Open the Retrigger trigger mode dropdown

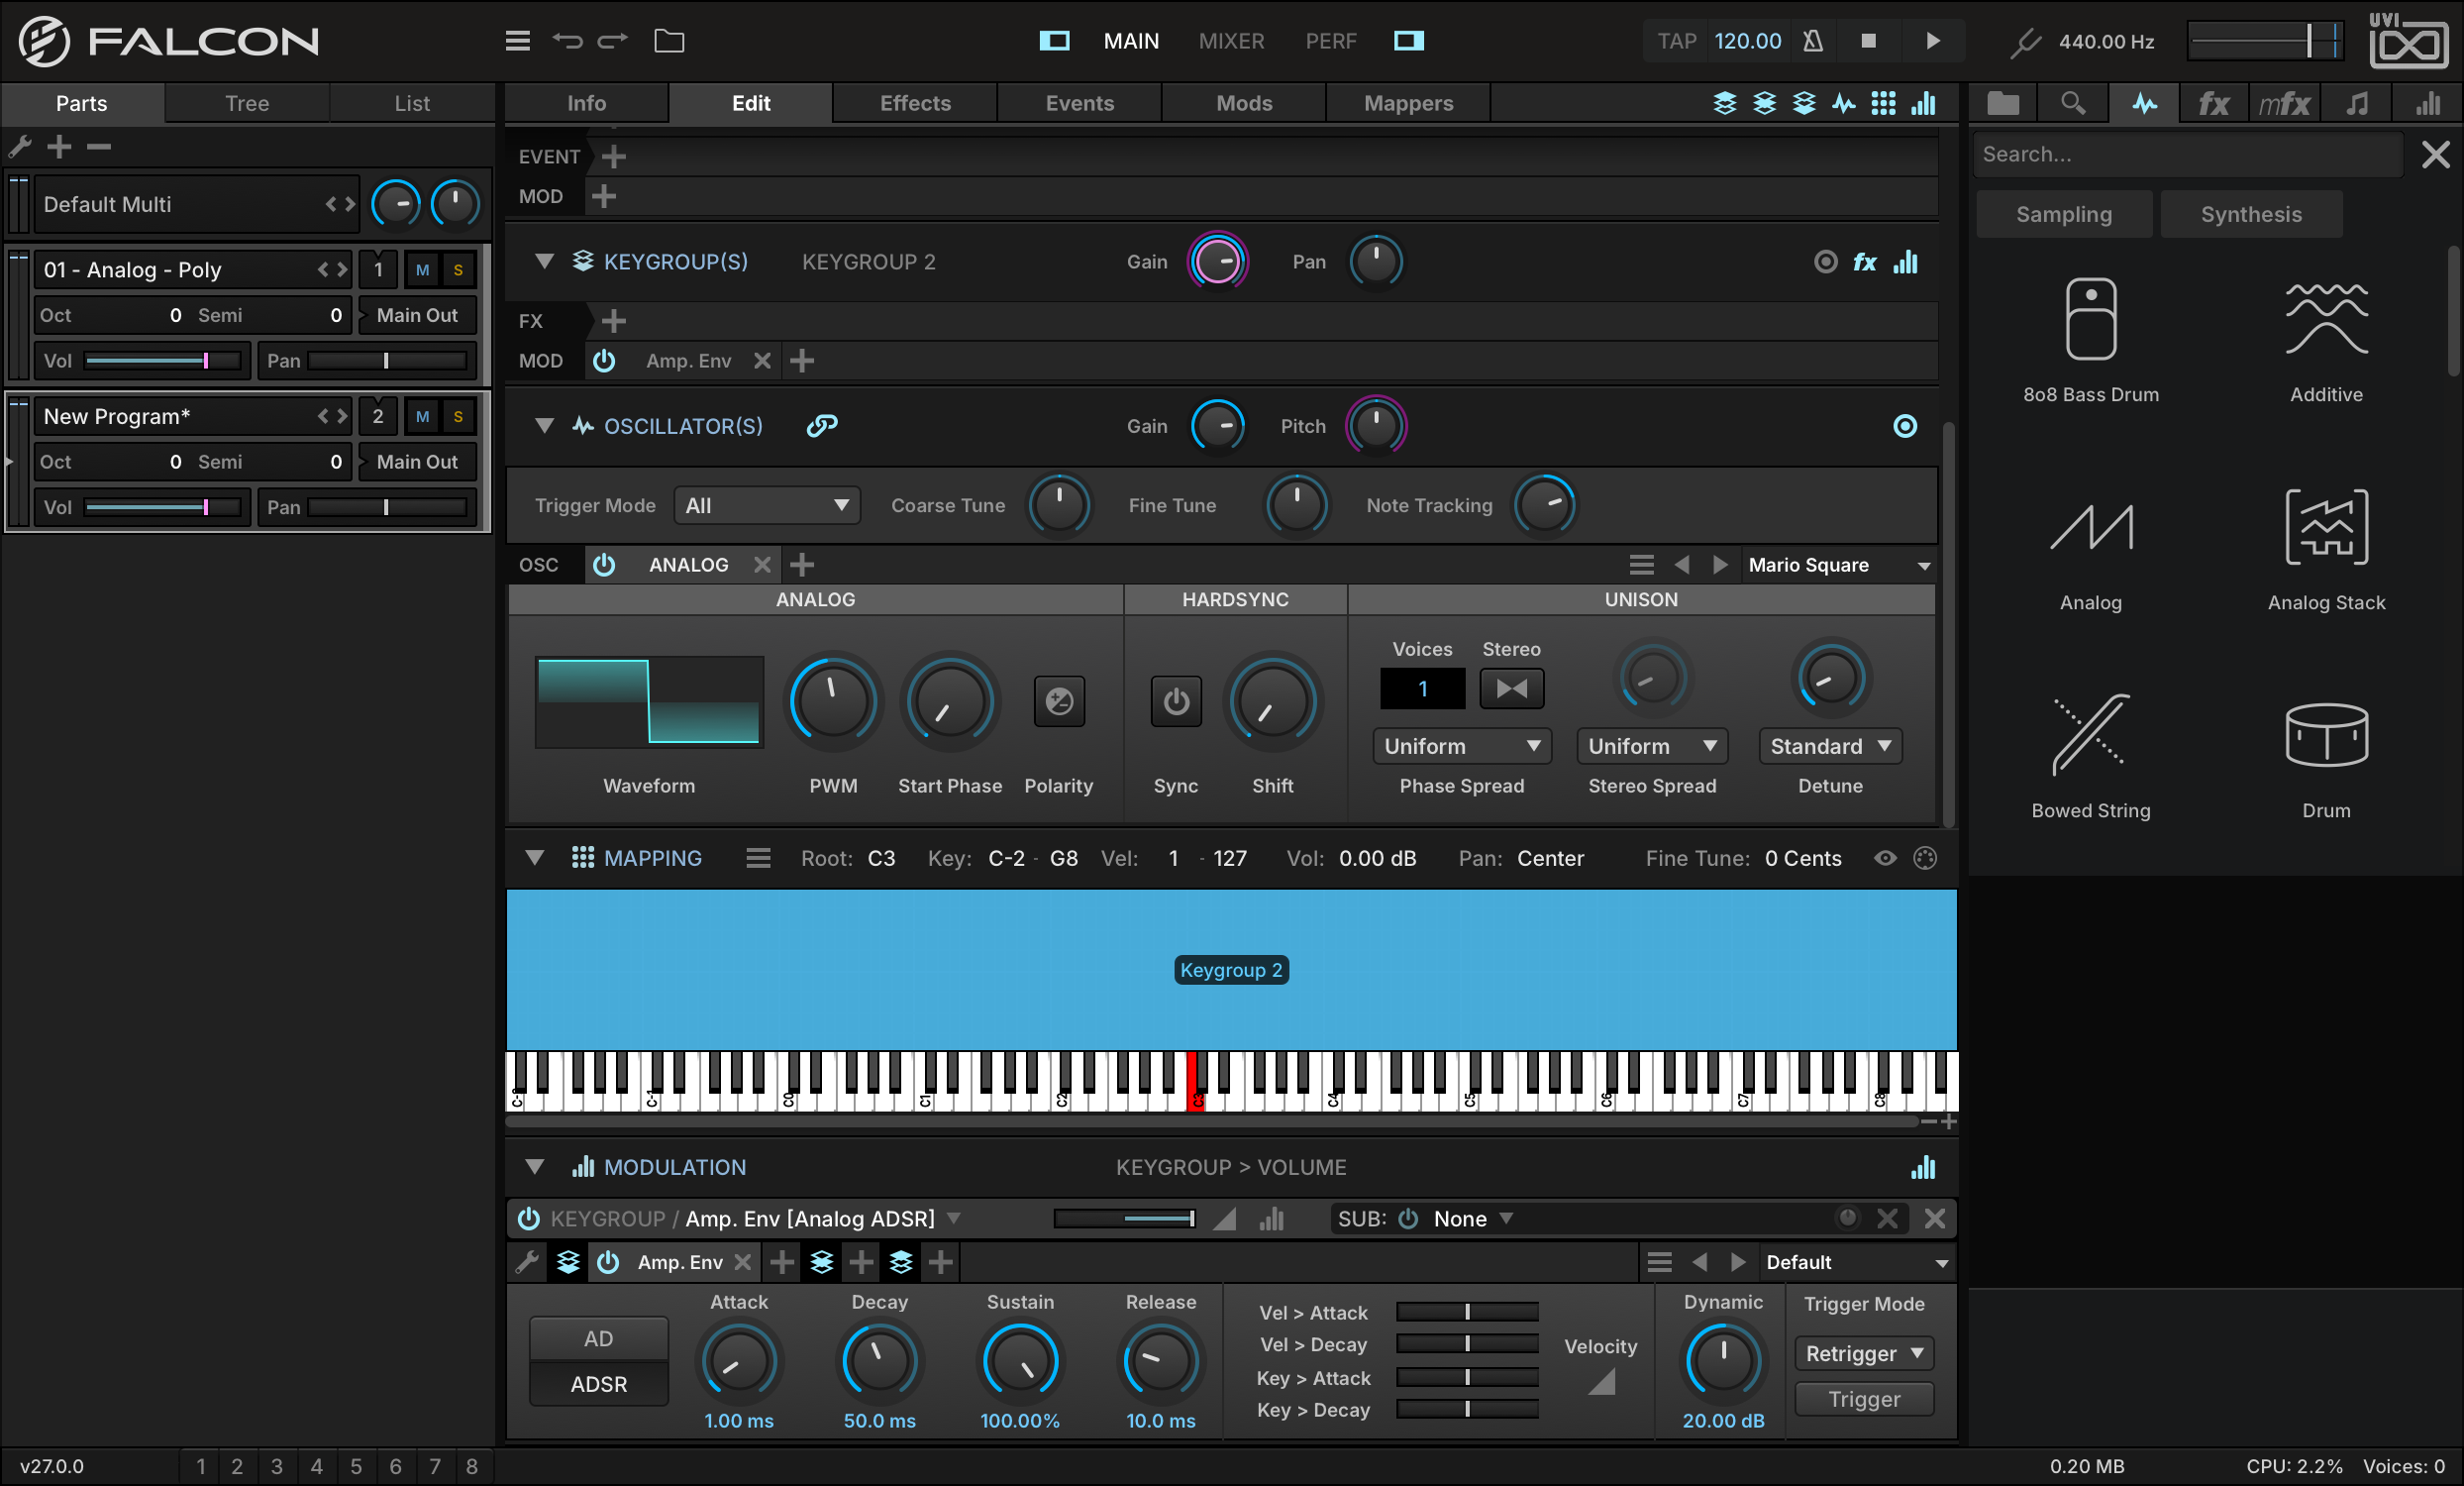point(1864,1353)
